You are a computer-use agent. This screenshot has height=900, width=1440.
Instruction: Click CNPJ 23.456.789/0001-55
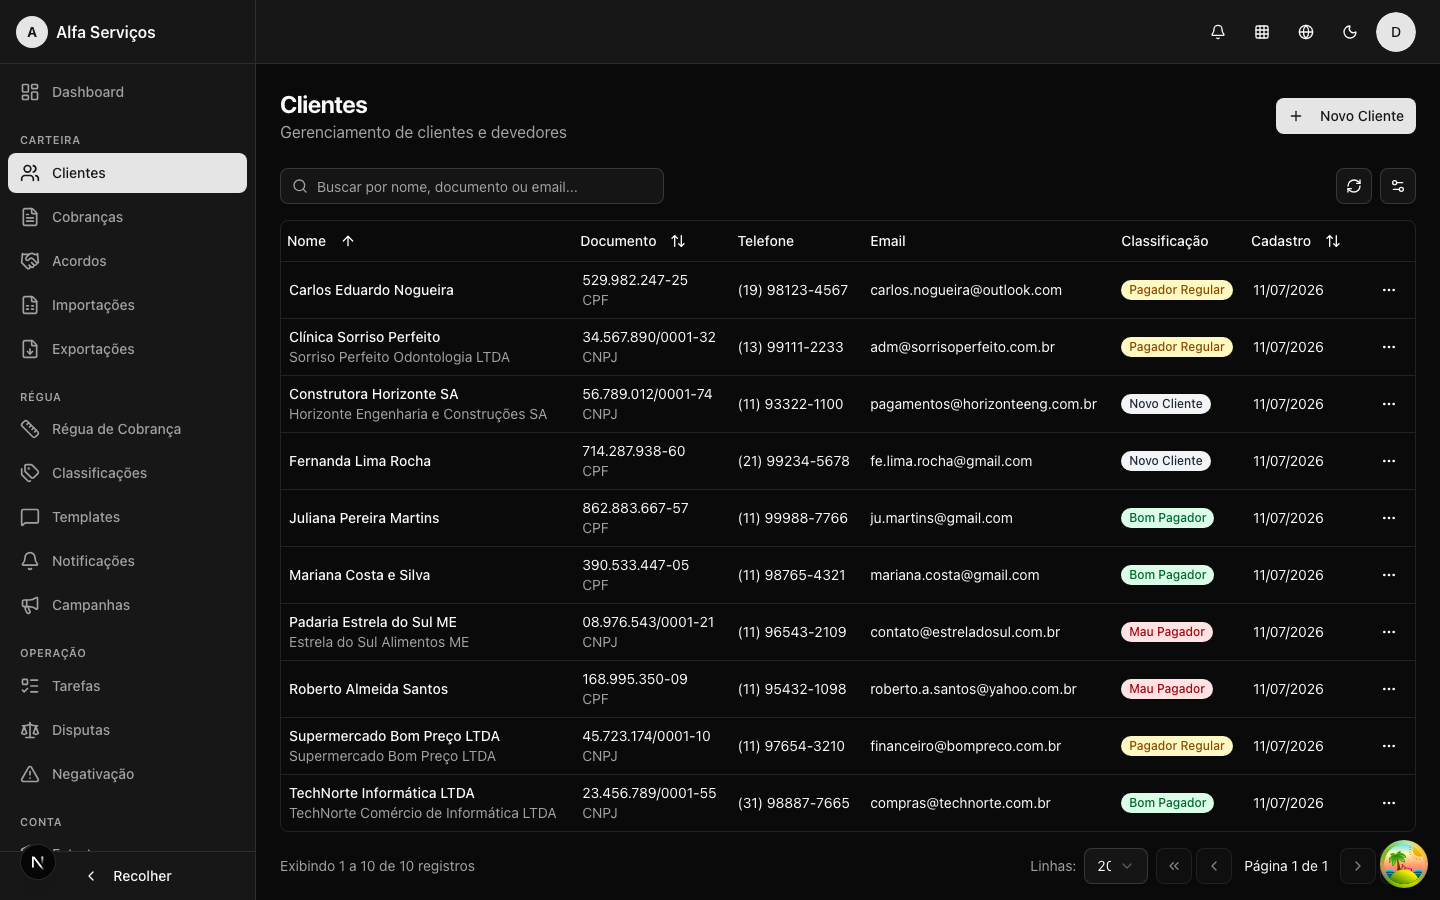click(x=649, y=793)
